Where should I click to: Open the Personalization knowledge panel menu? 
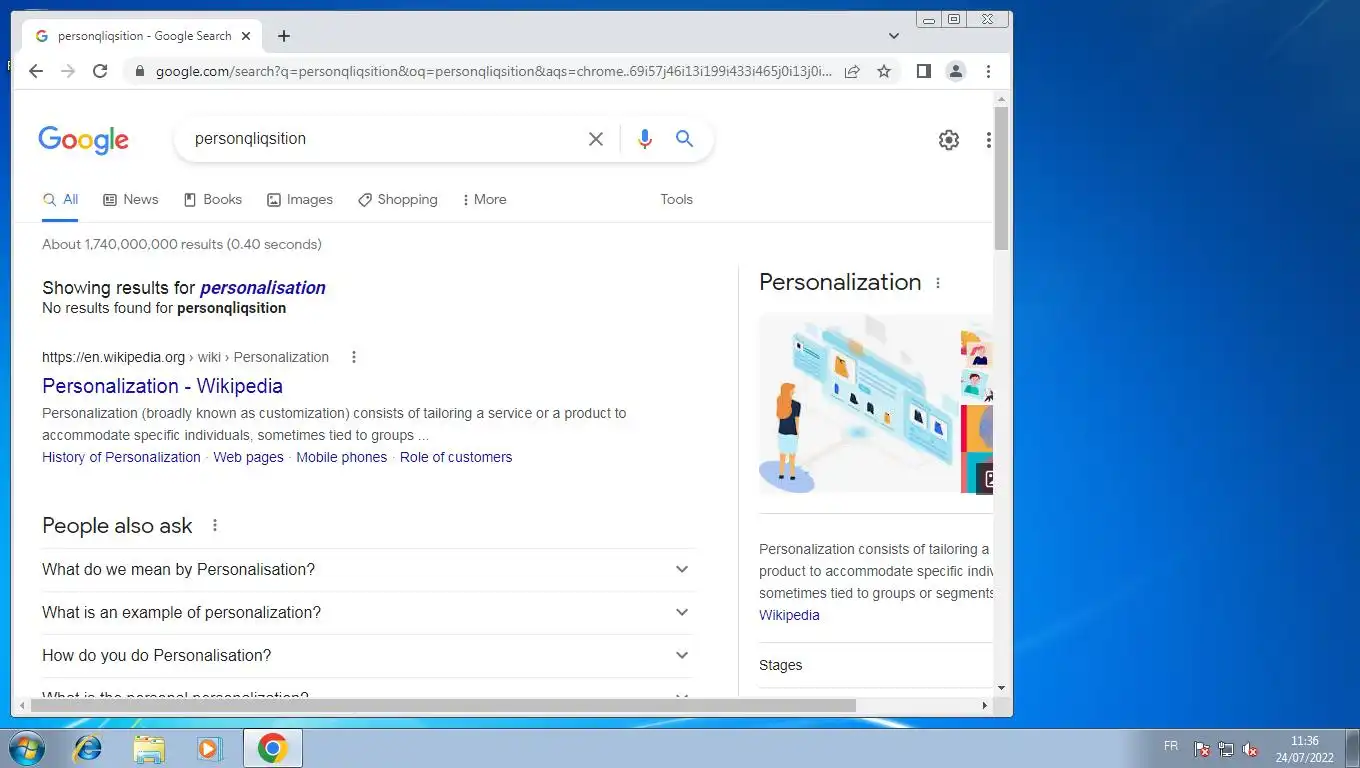pyautogui.click(x=938, y=283)
